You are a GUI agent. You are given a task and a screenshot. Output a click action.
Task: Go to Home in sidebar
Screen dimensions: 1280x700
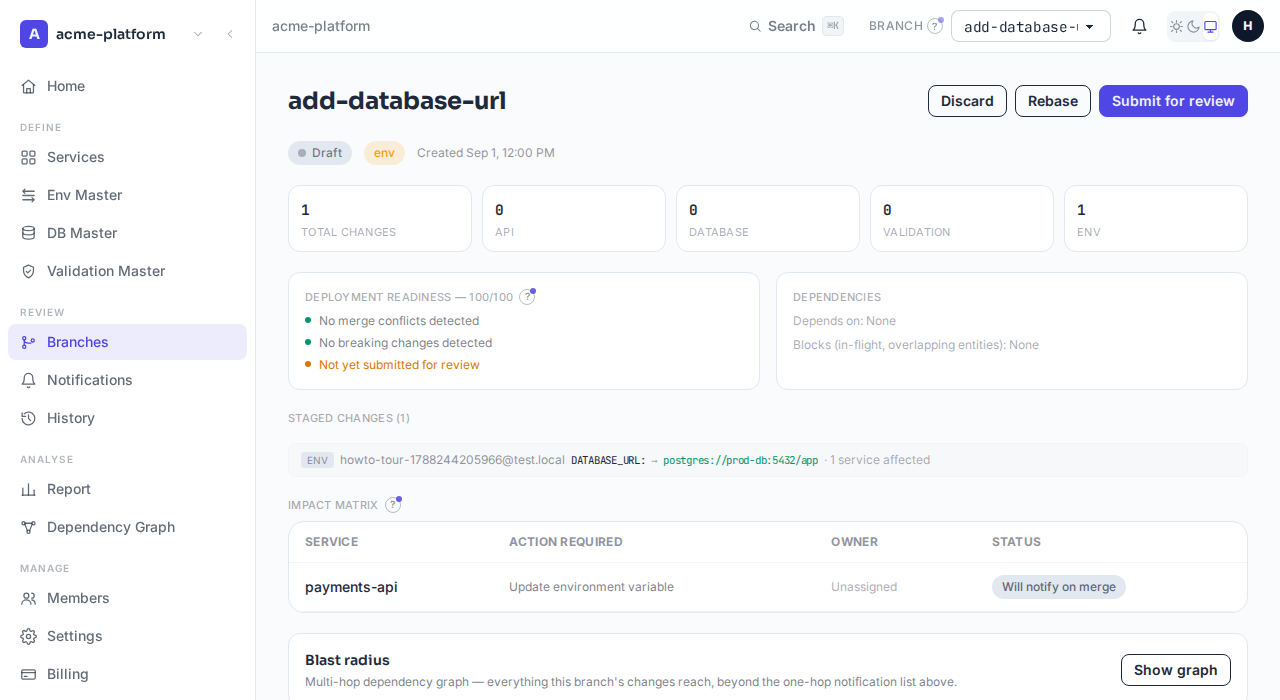click(x=127, y=86)
